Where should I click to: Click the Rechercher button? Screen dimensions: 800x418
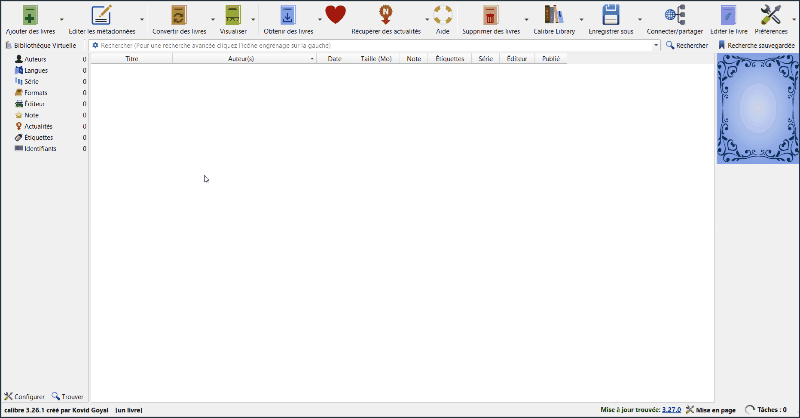point(687,45)
